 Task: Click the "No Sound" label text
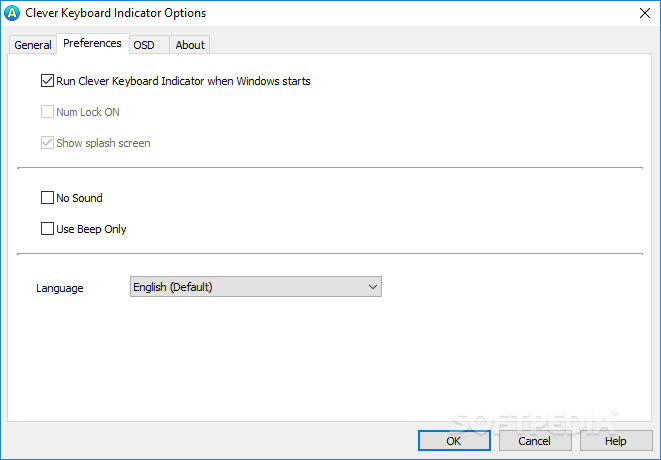pos(79,198)
